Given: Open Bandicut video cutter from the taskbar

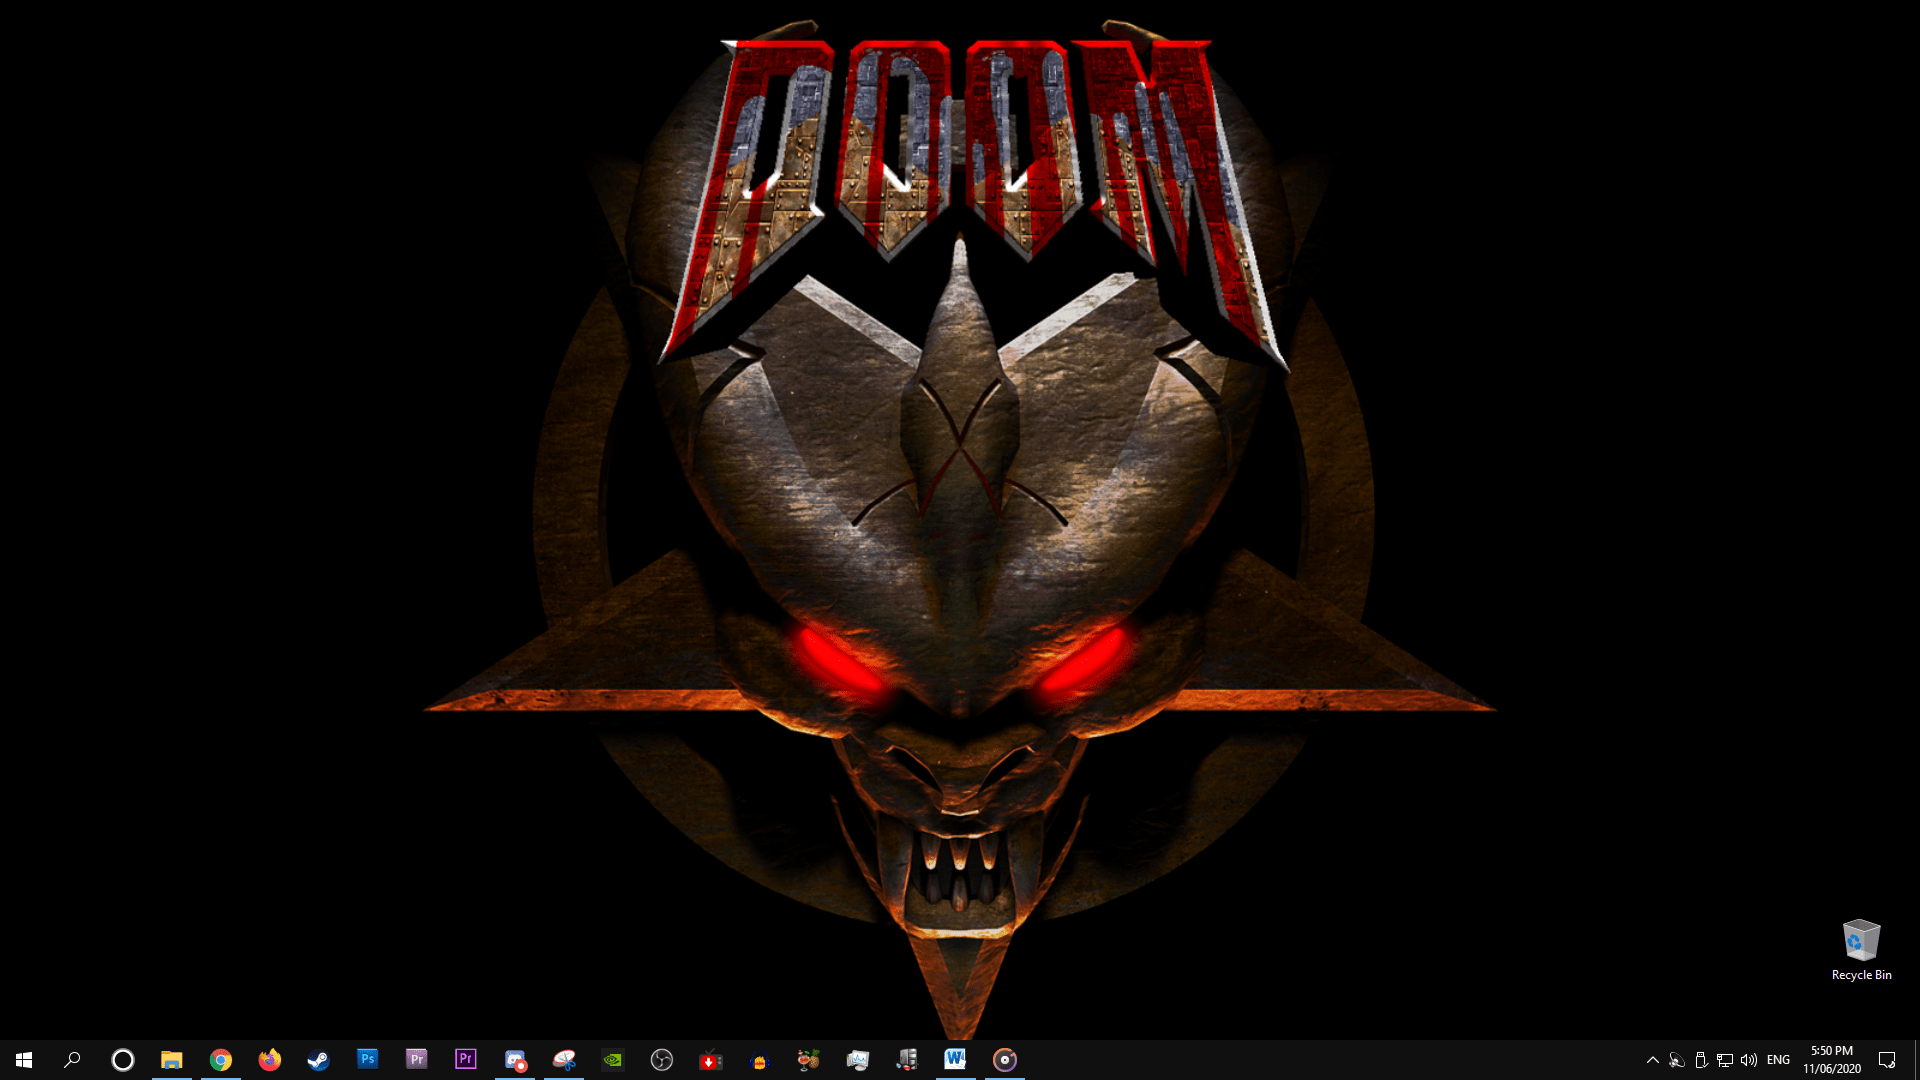Looking at the screenshot, I should tap(564, 1059).
